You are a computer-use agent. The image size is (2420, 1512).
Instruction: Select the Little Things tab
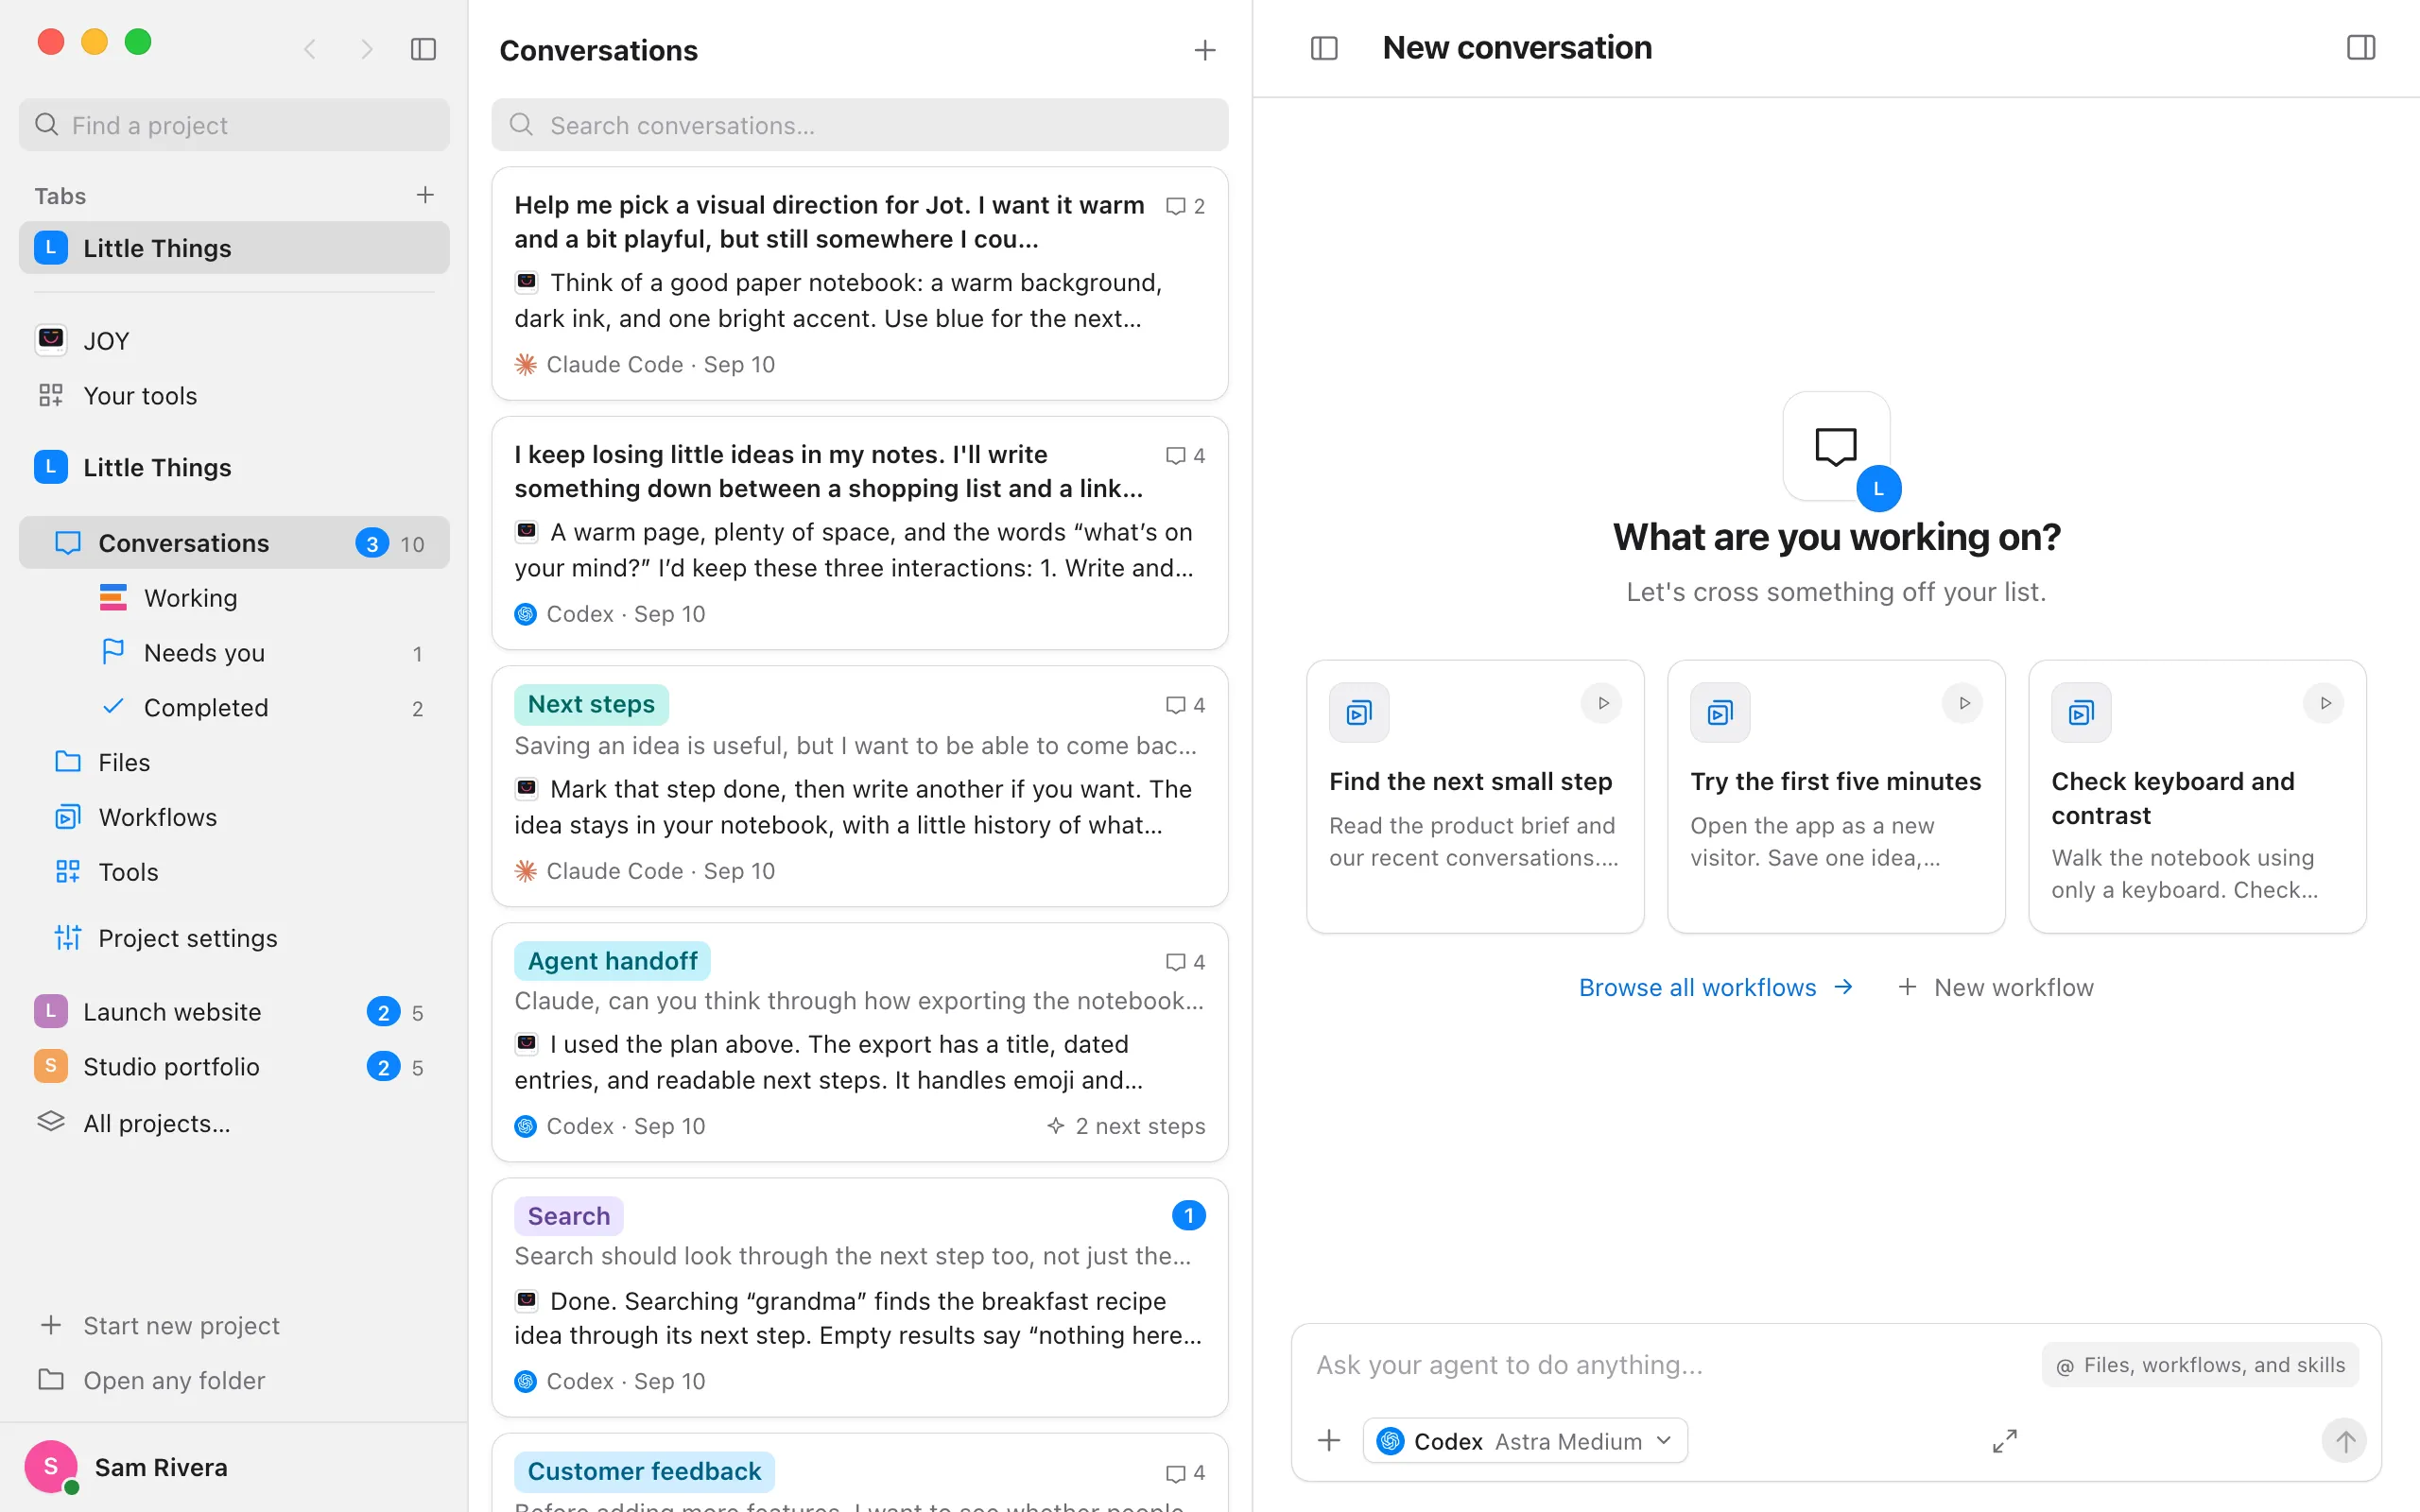234,248
